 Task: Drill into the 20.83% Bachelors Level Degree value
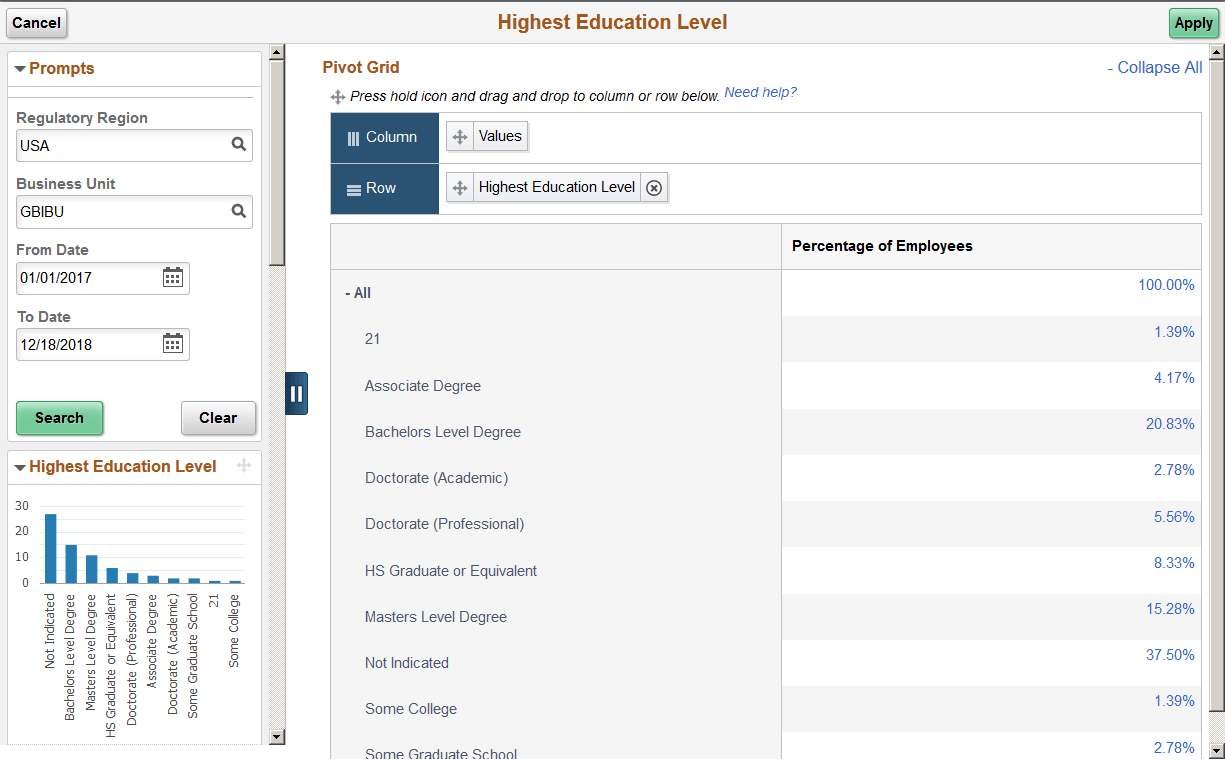pyautogui.click(x=1169, y=423)
